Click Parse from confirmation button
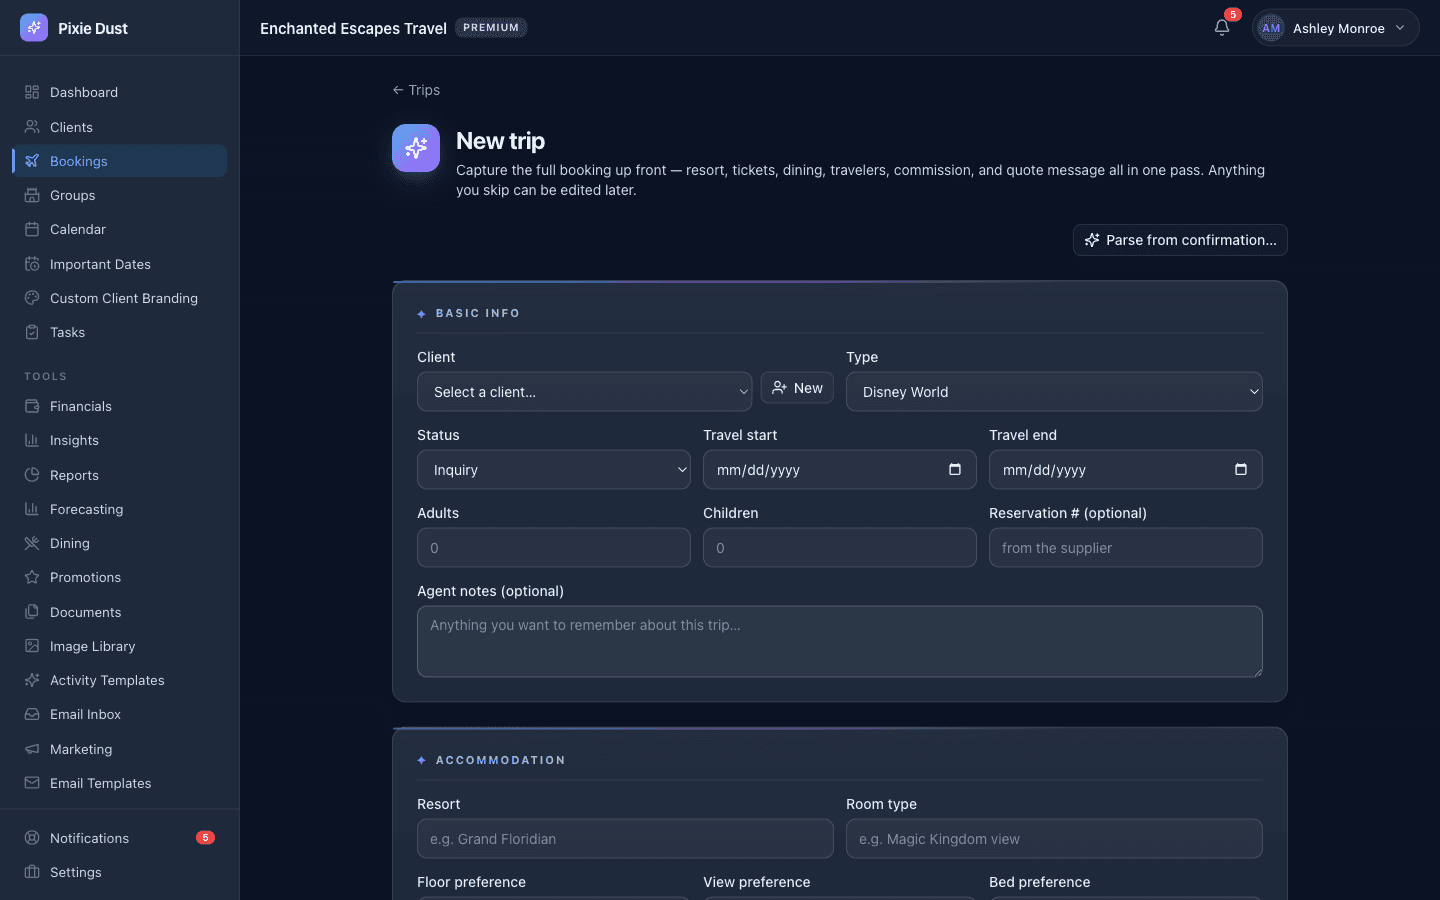The width and height of the screenshot is (1440, 900). pos(1180,240)
